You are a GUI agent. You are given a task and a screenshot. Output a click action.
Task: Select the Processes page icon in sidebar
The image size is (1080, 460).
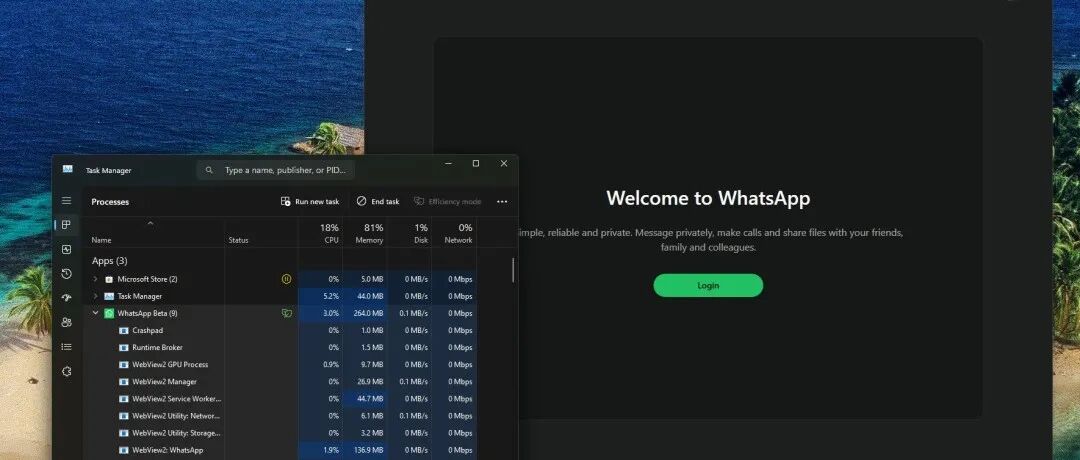66,224
